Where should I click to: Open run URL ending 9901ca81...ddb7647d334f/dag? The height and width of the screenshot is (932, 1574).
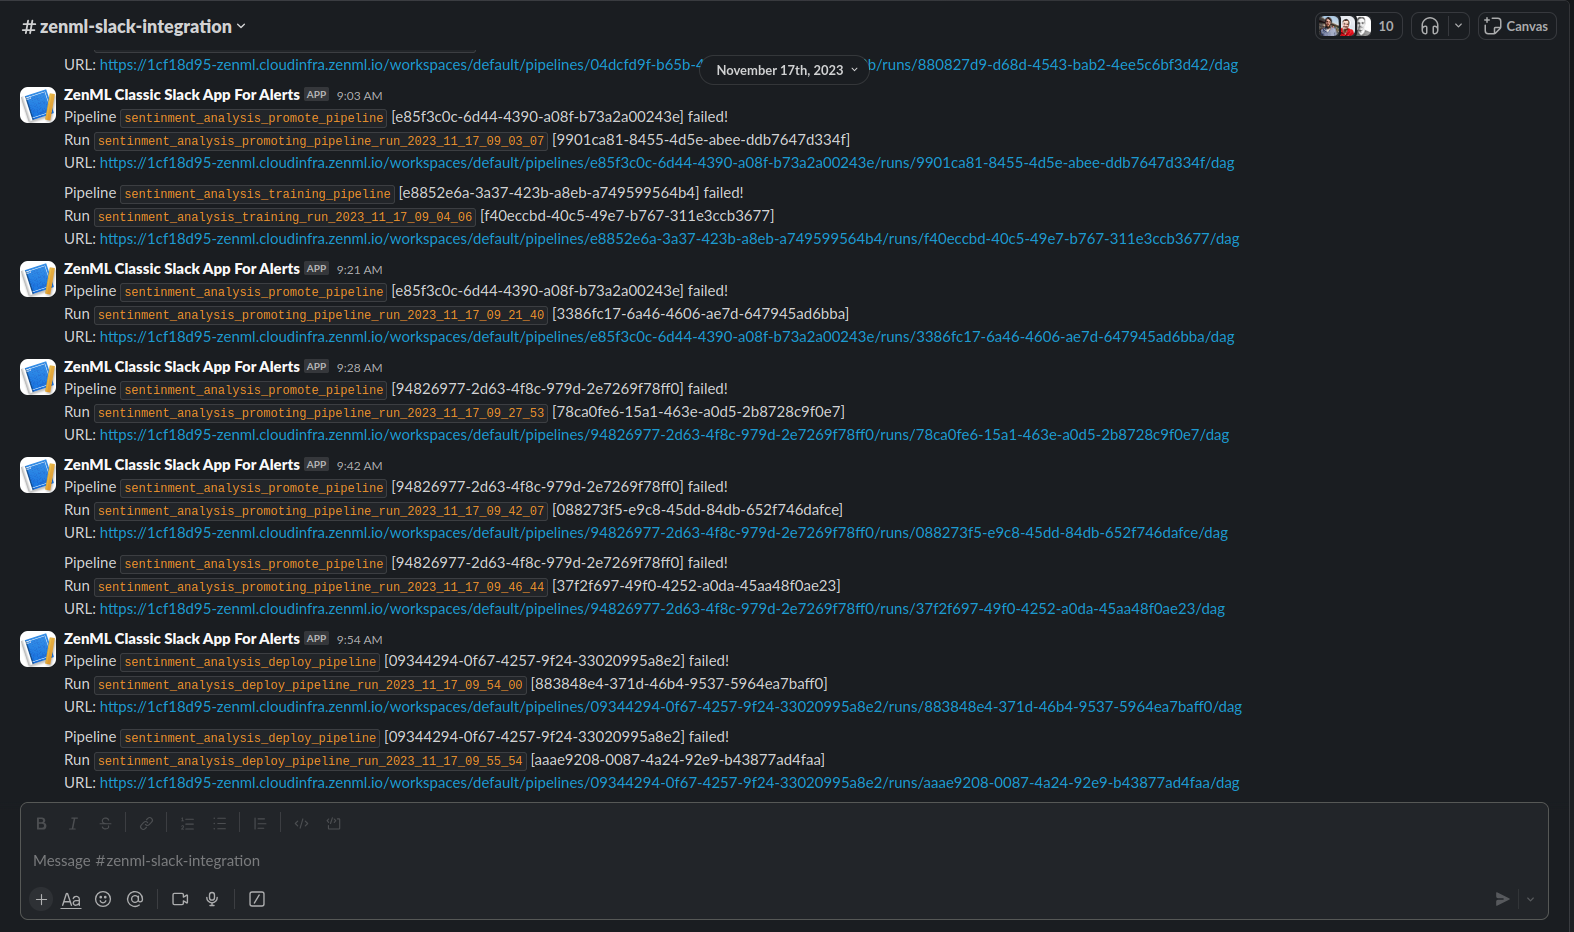(x=667, y=162)
